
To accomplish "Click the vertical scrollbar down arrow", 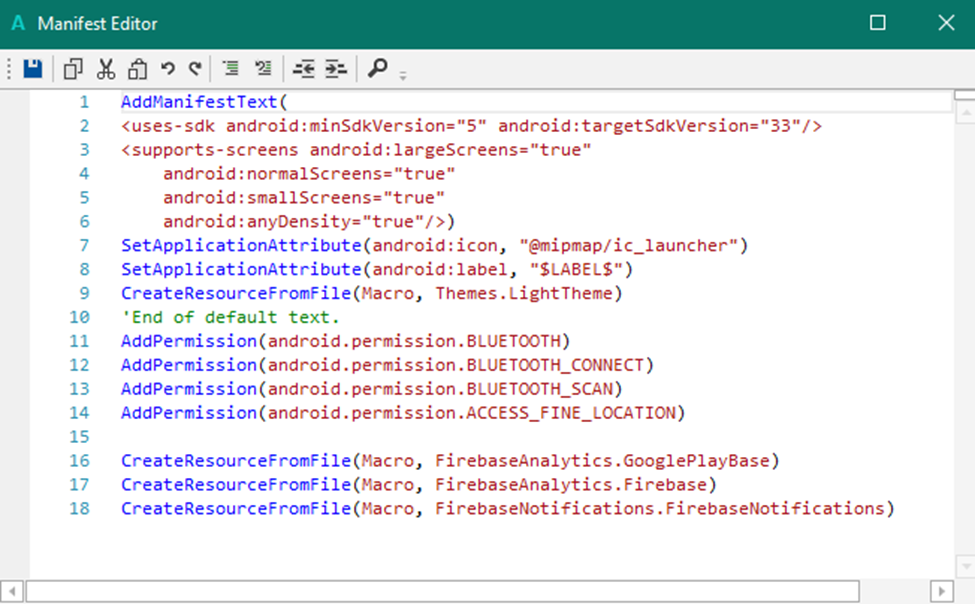I will (x=965, y=567).
